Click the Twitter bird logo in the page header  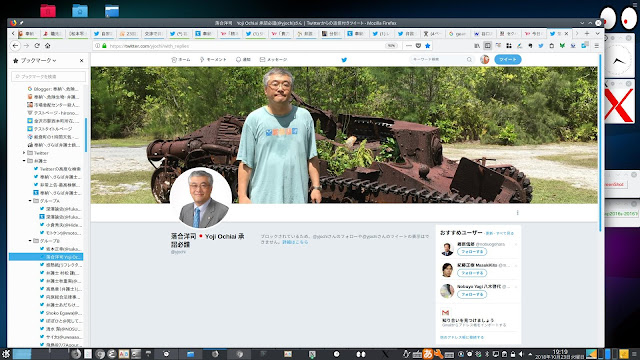344,60
